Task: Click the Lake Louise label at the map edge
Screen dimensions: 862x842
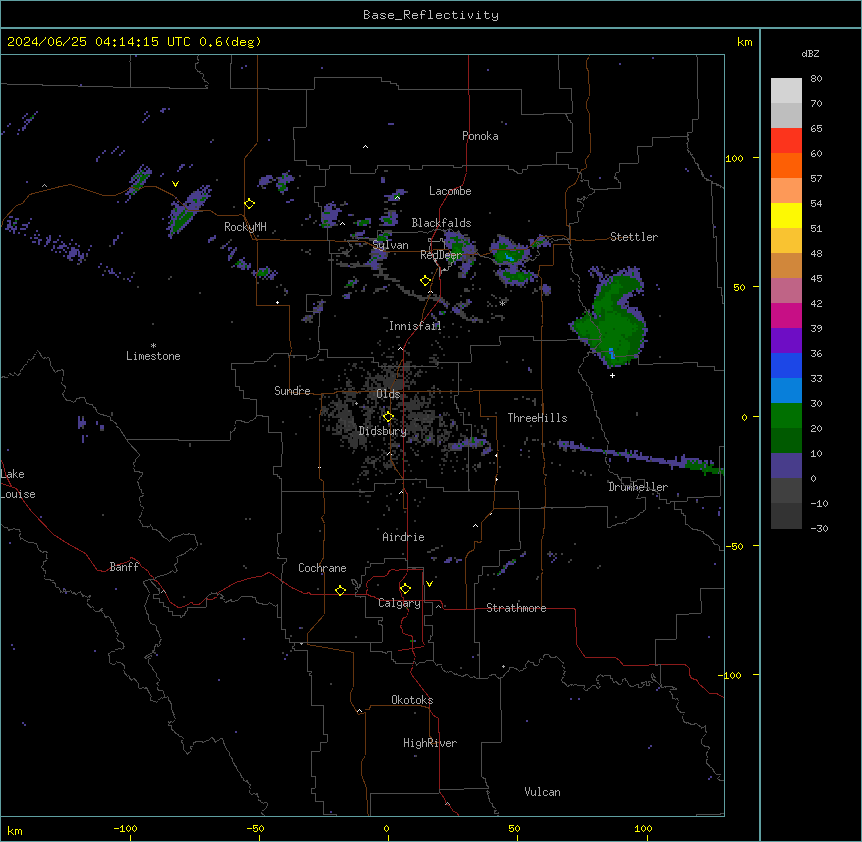Action: [18, 484]
